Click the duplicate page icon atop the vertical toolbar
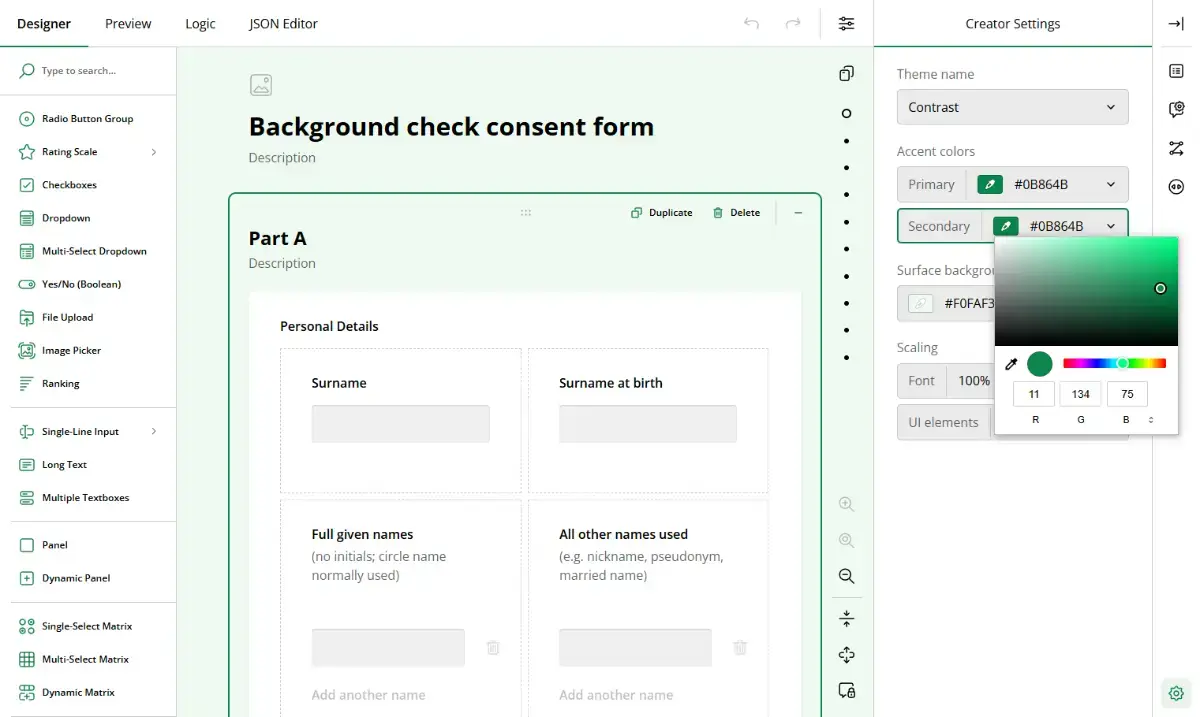This screenshot has width=1200, height=717. tap(846, 73)
